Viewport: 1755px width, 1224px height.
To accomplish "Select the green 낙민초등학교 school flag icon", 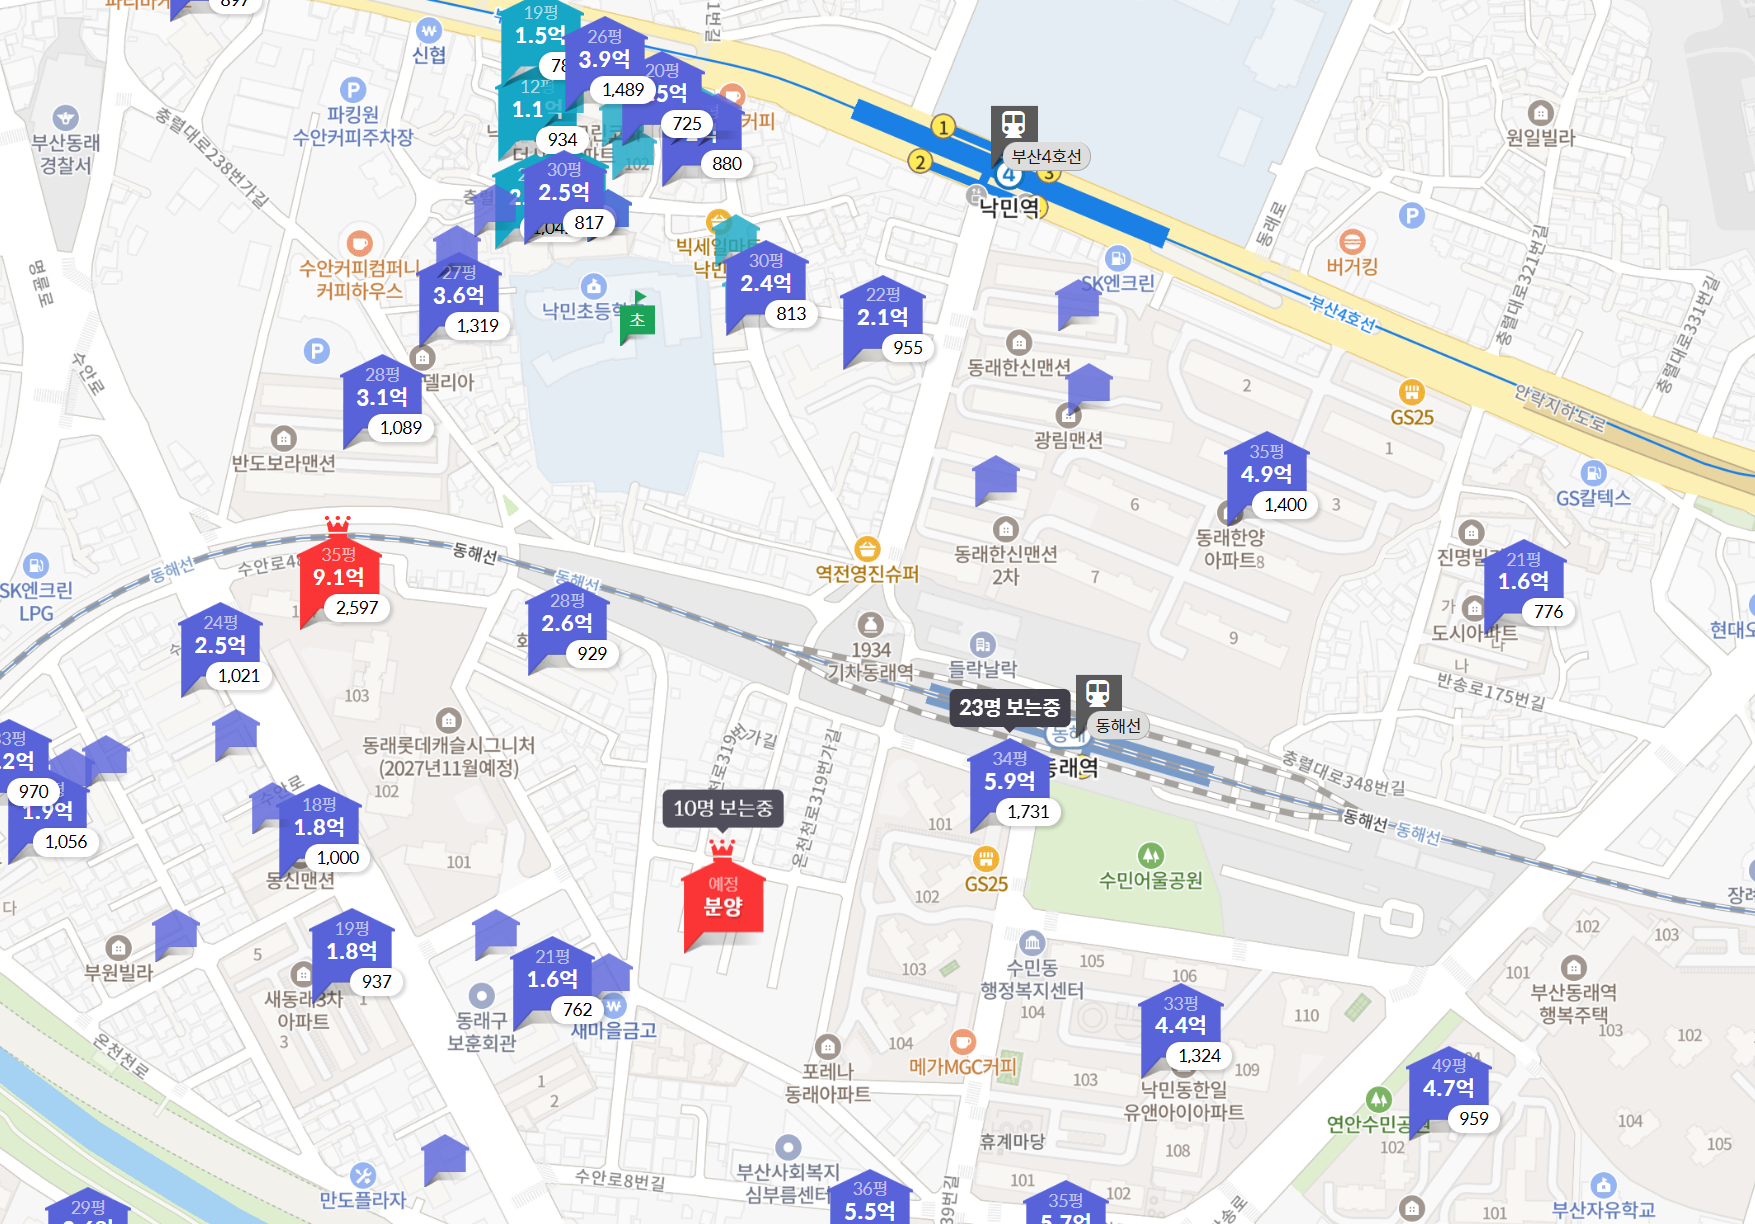I will point(637,319).
